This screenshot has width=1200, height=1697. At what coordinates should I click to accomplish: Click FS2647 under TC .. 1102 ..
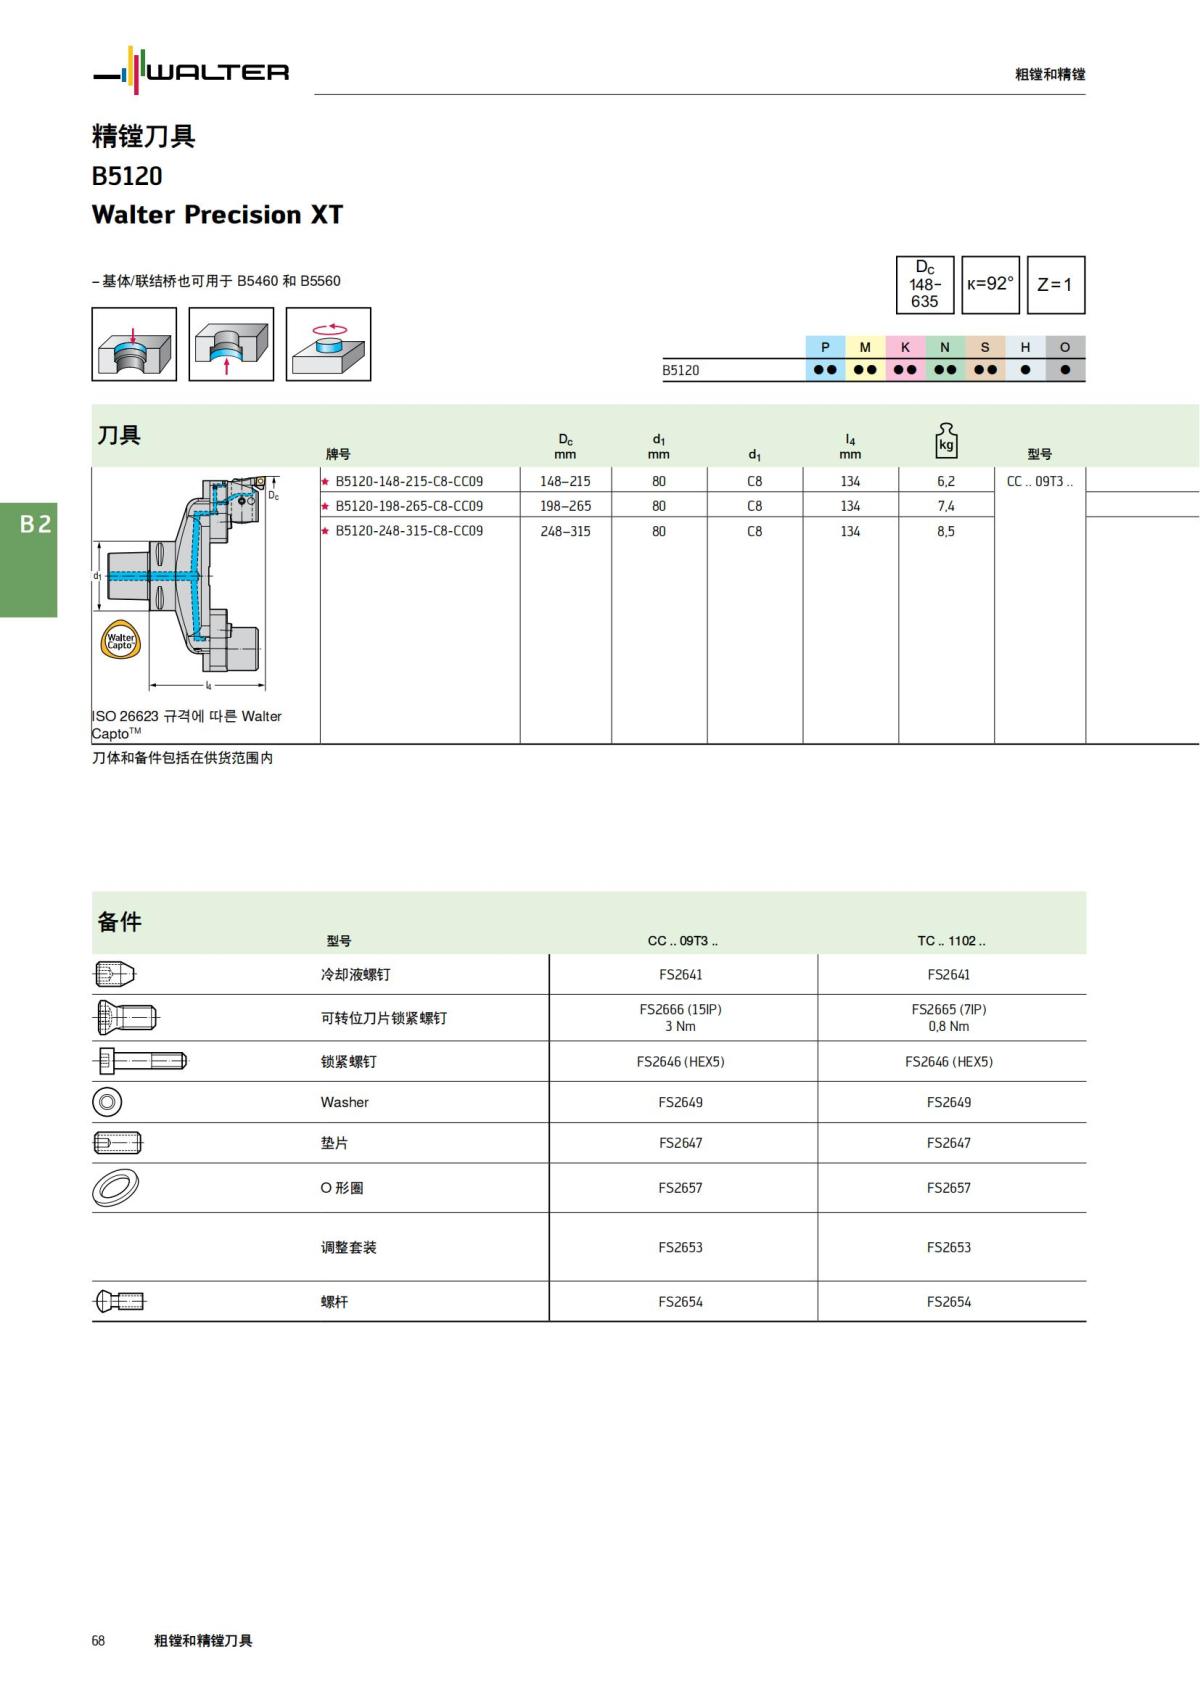pyautogui.click(x=949, y=1142)
